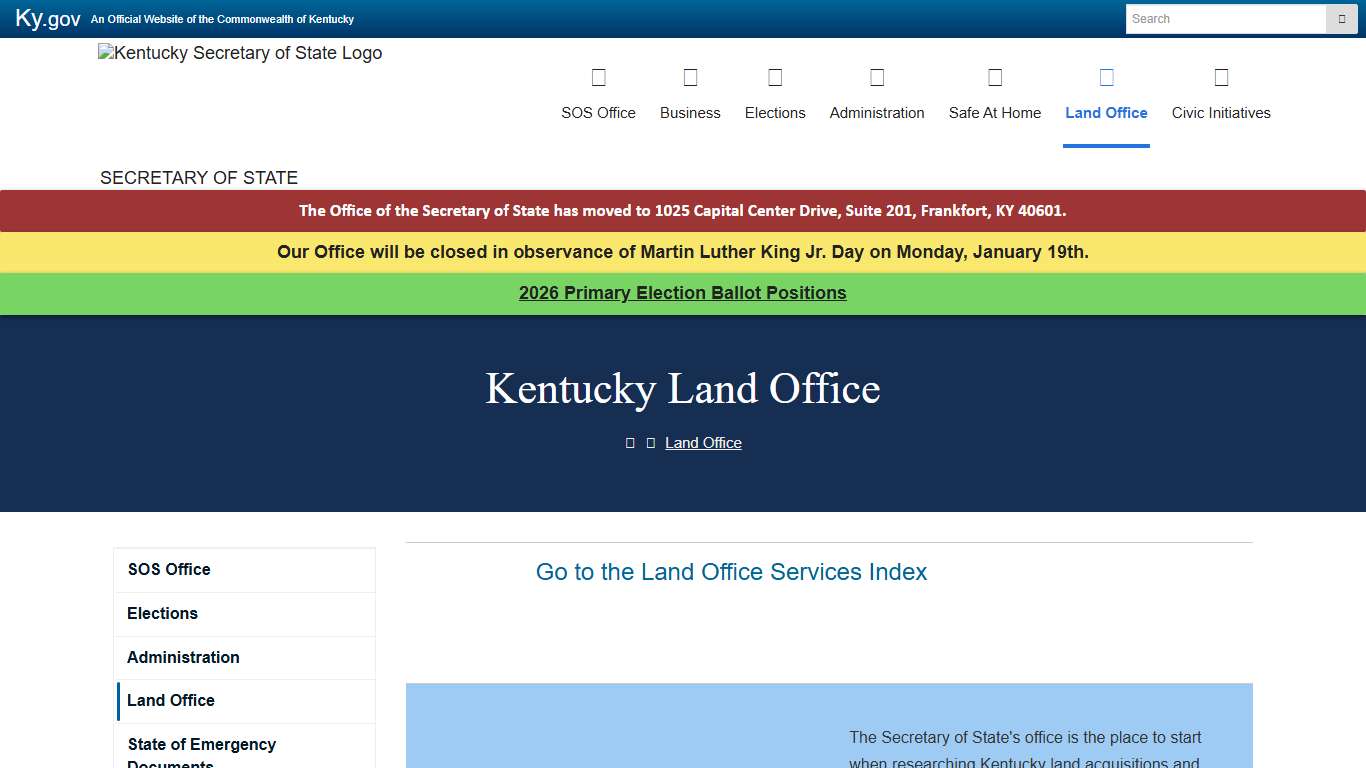This screenshot has height=768, width=1366.
Task: Open the Land Office Services Index
Action: click(x=731, y=572)
